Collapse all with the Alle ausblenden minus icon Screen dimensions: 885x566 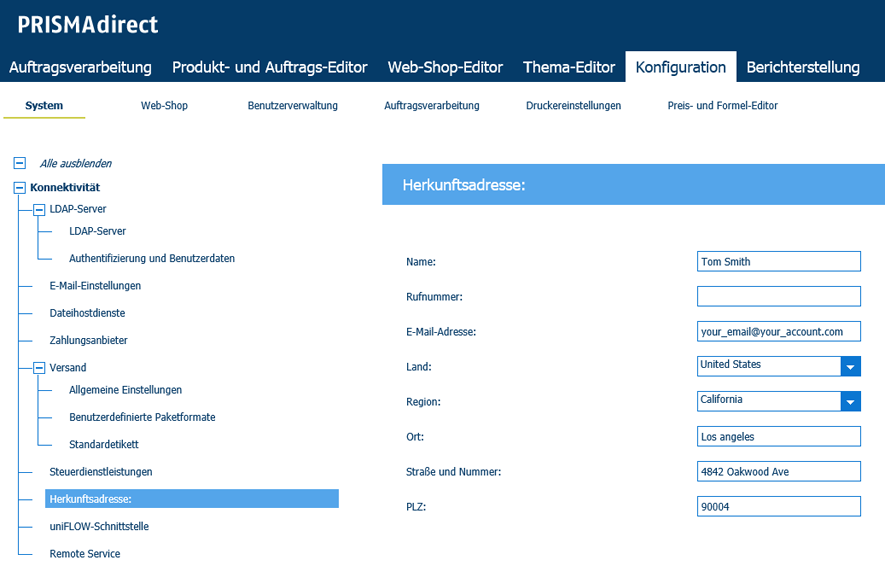pyautogui.click(x=19, y=163)
